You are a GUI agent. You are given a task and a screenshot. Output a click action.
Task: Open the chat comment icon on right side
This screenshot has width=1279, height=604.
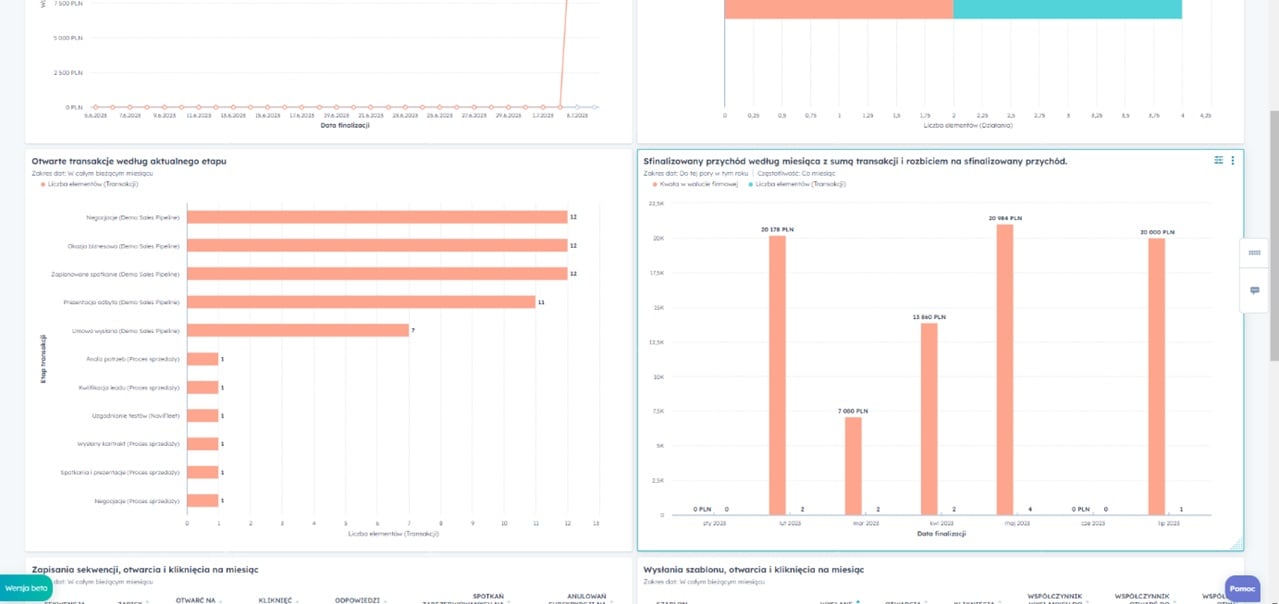click(x=1254, y=290)
